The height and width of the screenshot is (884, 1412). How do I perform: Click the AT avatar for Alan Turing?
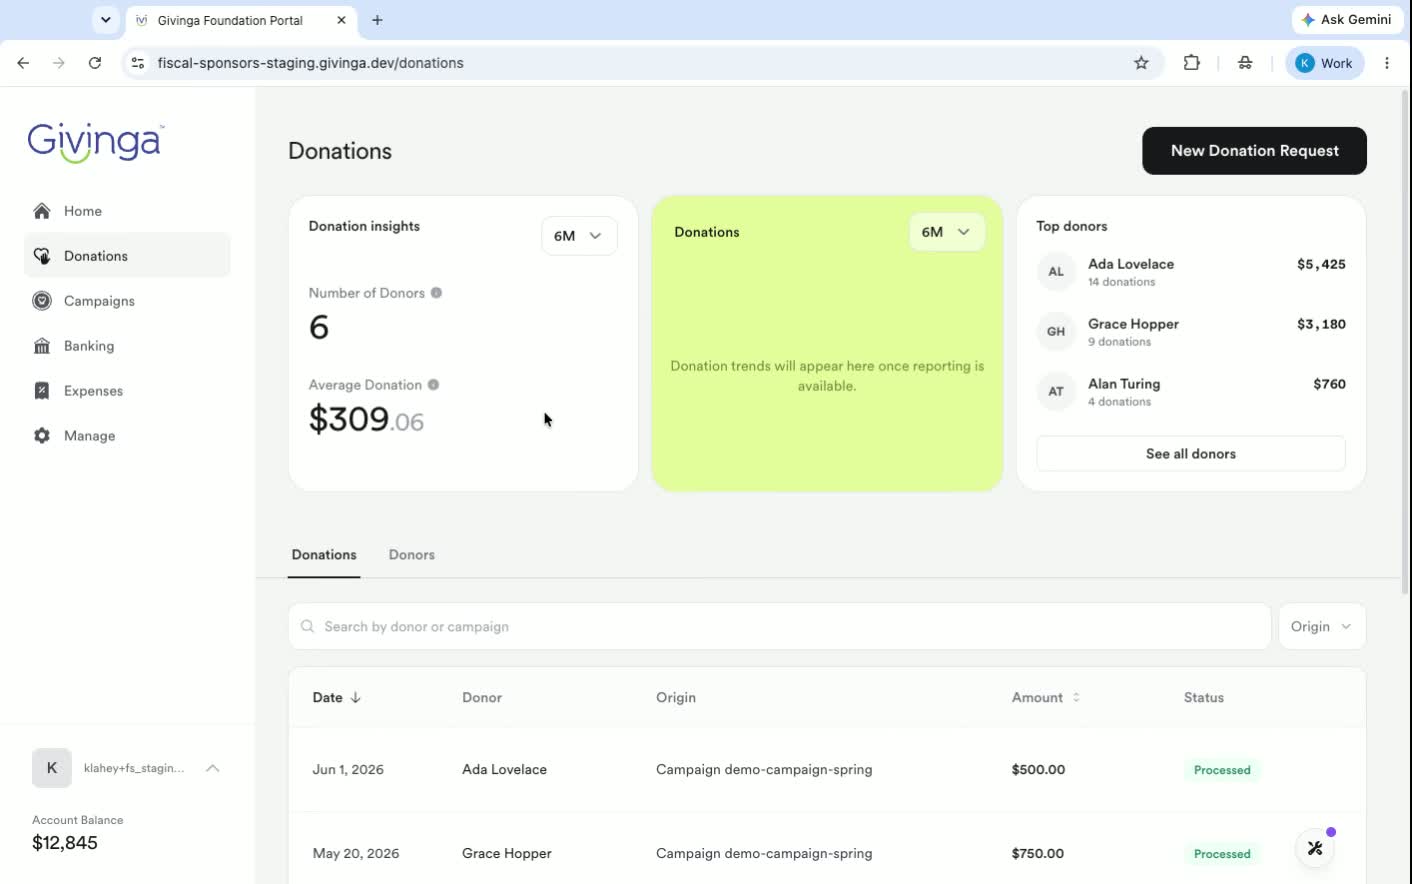1056,392
